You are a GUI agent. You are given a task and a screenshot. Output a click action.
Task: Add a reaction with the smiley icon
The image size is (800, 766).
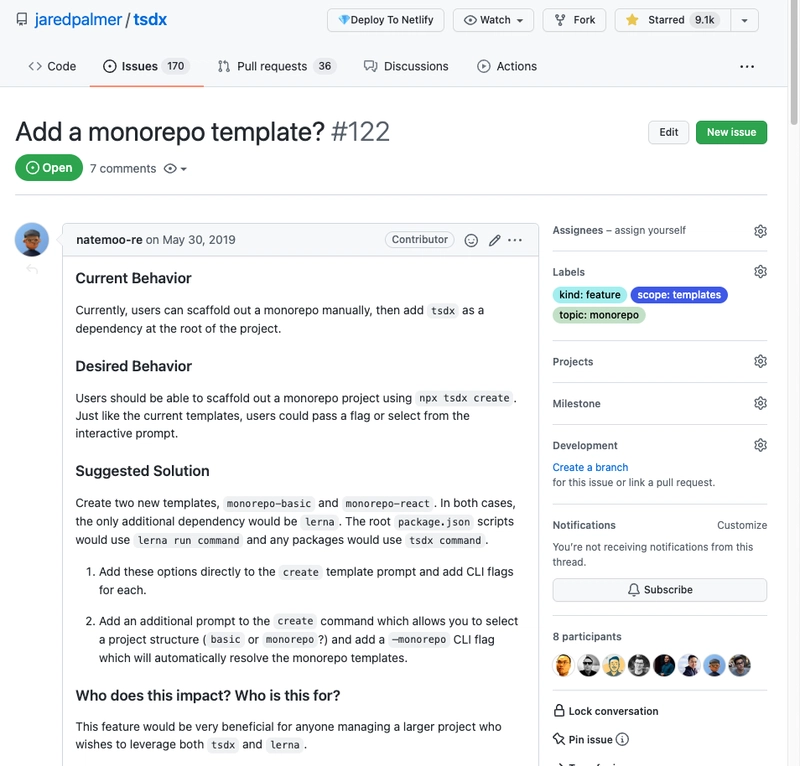tap(471, 240)
